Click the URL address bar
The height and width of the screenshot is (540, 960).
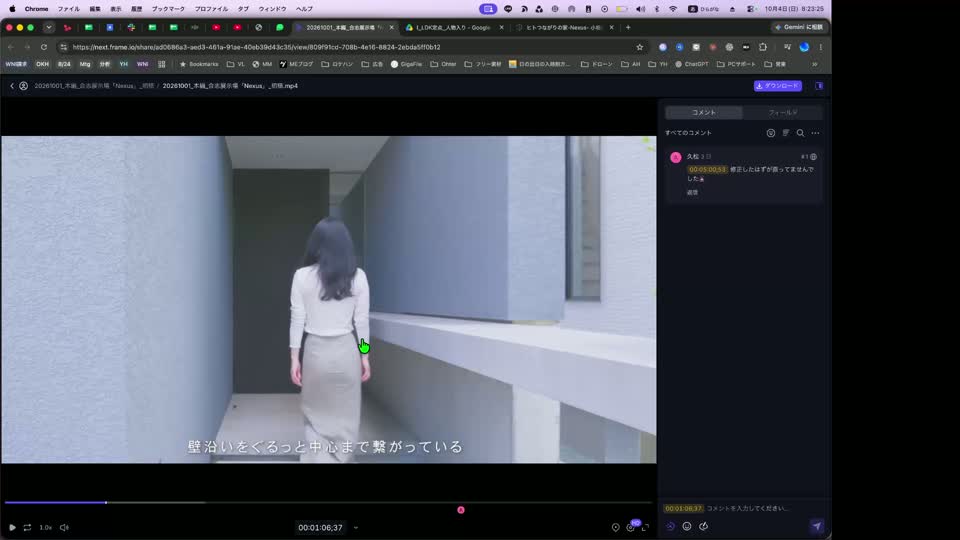tap(349, 47)
